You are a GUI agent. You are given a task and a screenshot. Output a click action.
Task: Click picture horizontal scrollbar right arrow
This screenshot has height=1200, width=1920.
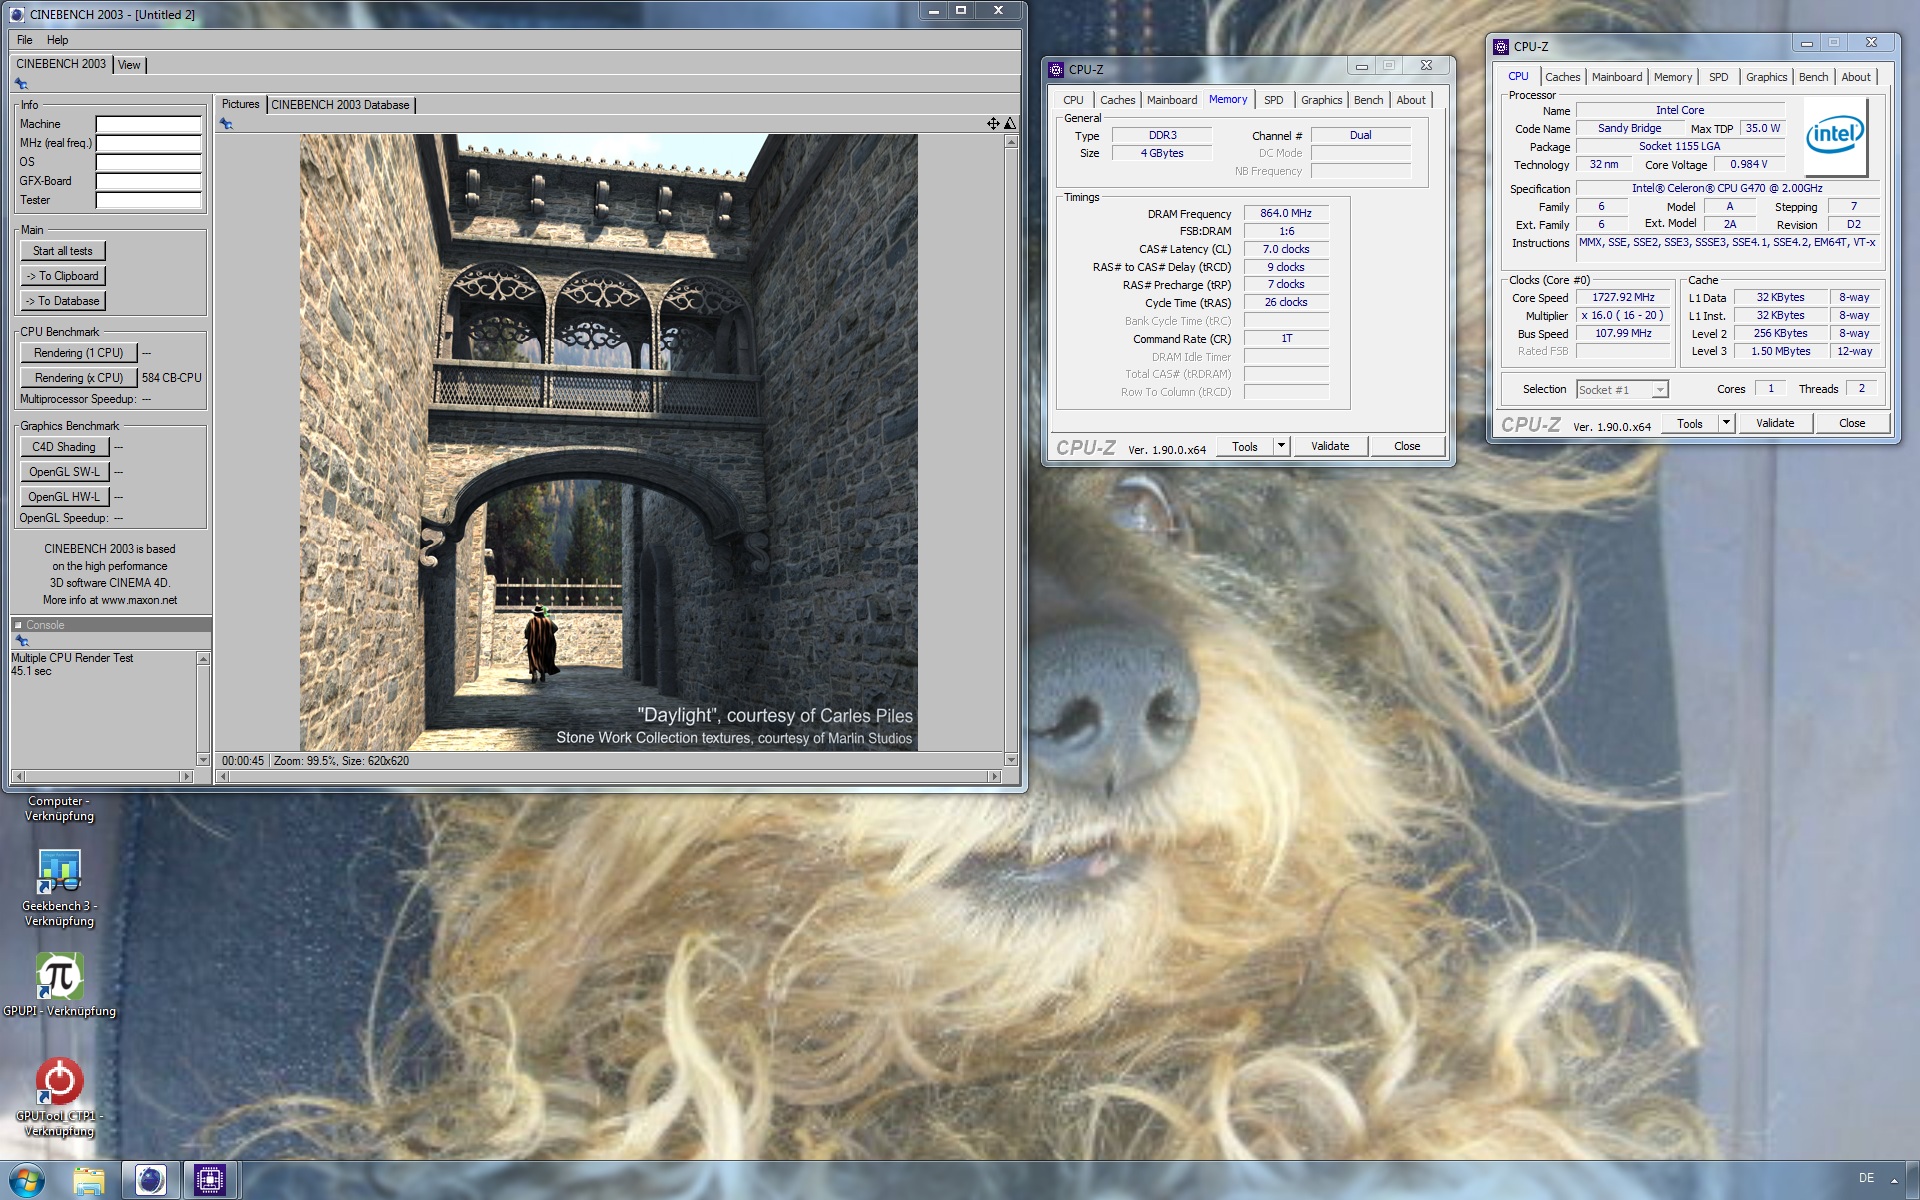pos(994,776)
